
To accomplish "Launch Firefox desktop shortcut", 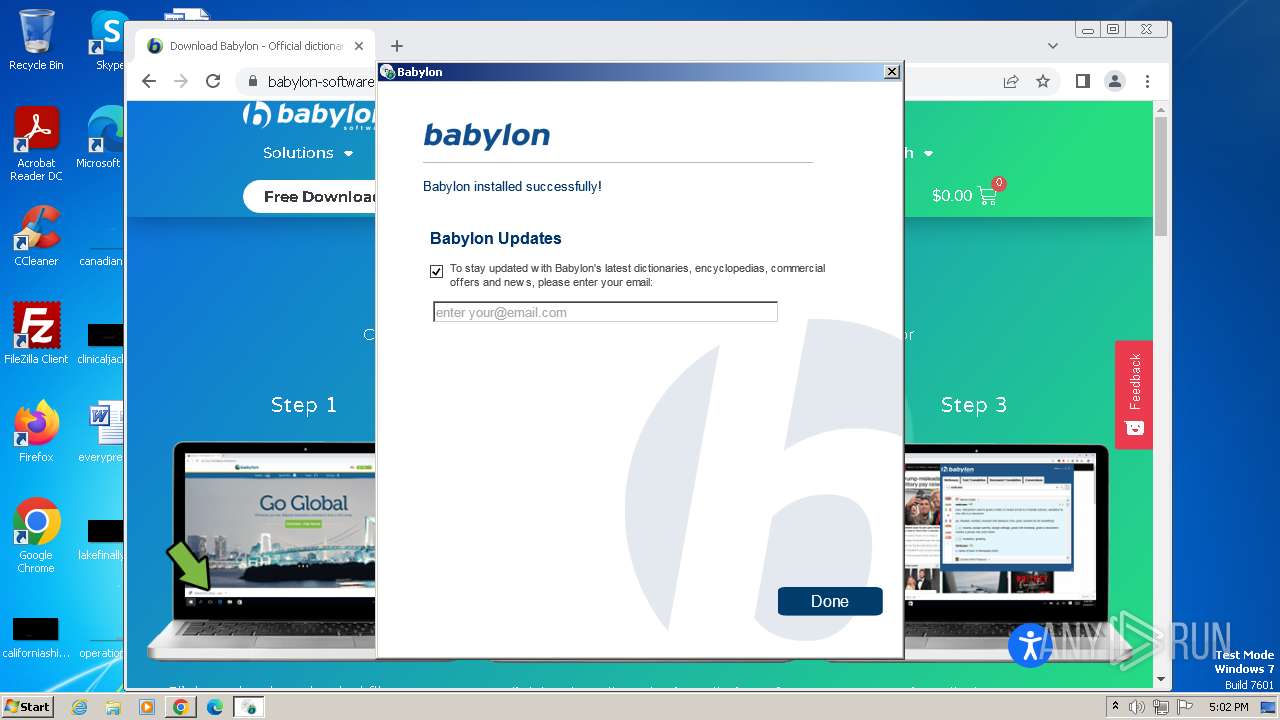I will [36, 431].
